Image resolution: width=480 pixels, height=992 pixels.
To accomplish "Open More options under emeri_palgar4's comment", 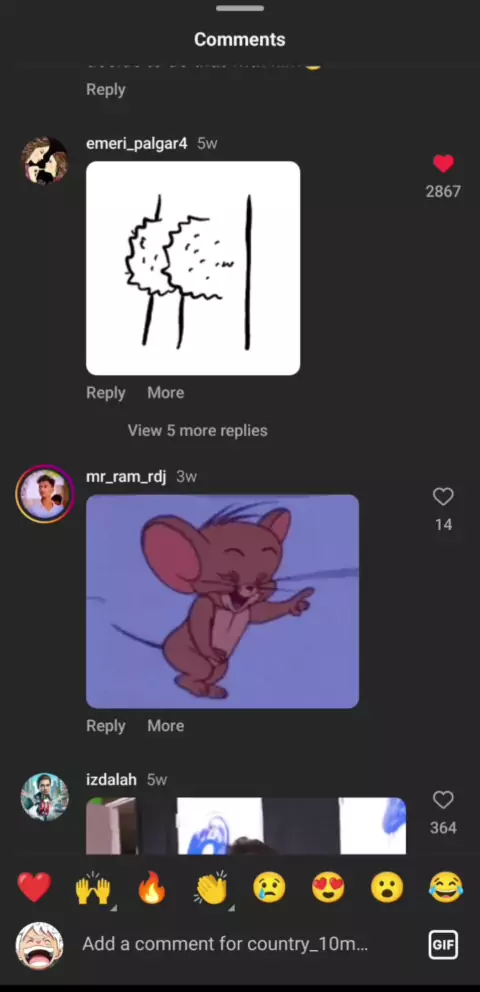I will (x=166, y=393).
